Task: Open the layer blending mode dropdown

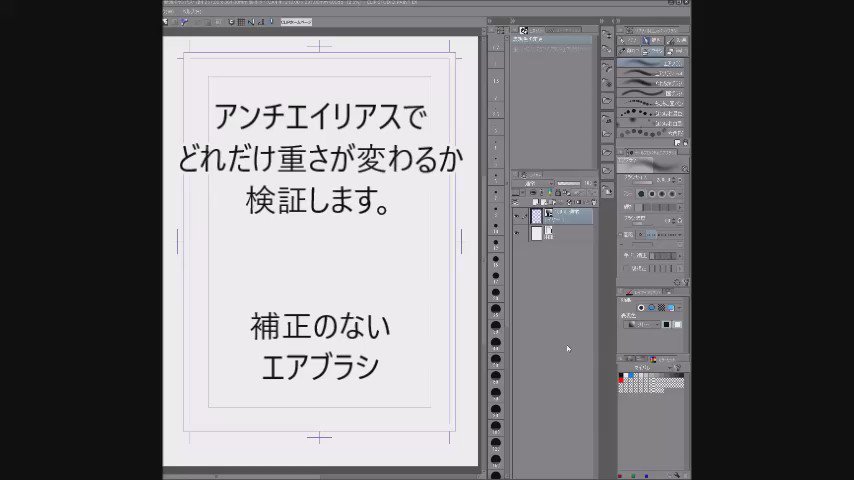Action: click(533, 184)
